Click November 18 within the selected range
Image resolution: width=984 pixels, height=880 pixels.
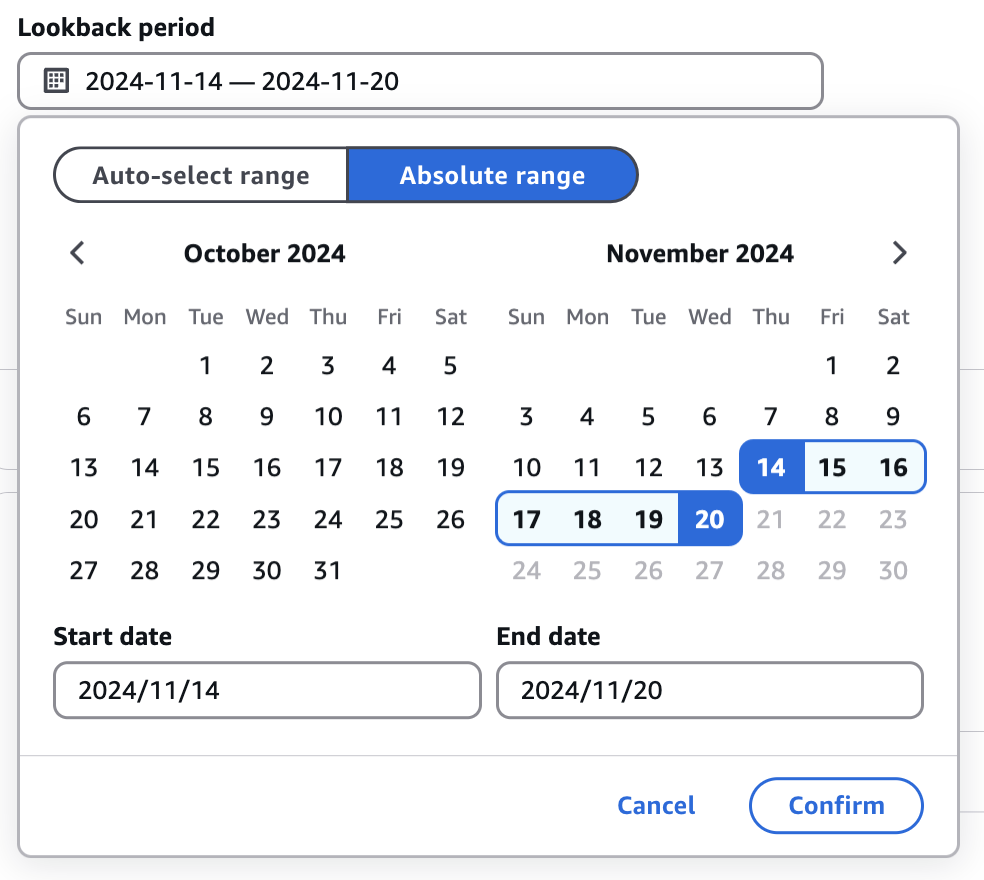tap(587, 519)
